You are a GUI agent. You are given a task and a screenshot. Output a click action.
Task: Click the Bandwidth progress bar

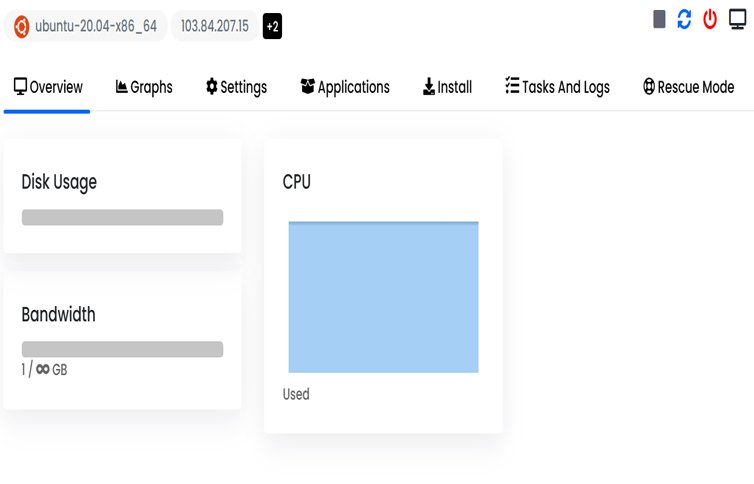[x=122, y=349]
